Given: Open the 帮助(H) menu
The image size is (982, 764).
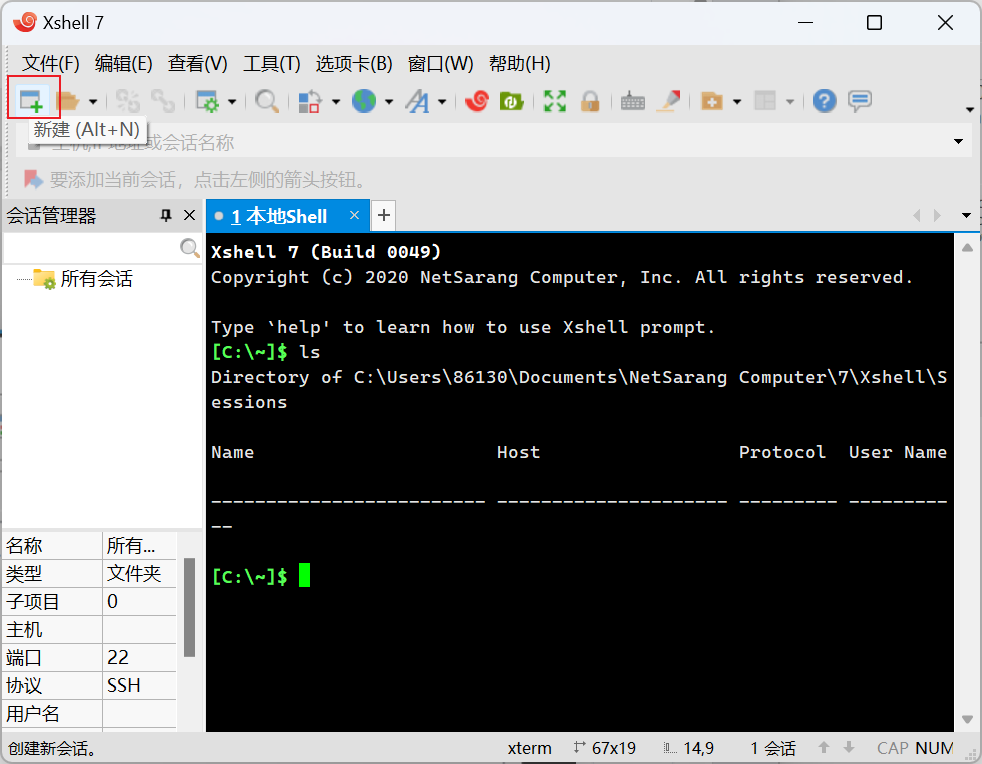Looking at the screenshot, I should 520,63.
